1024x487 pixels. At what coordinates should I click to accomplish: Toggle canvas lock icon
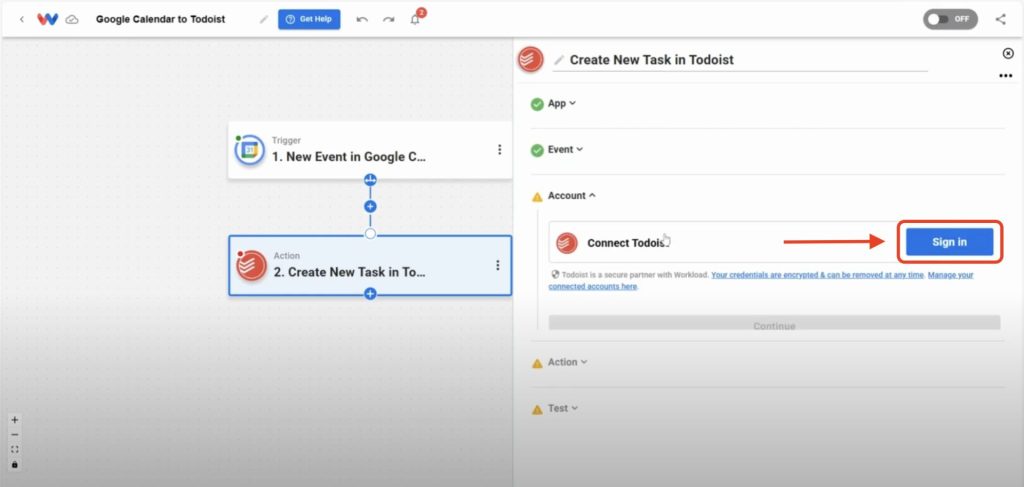15,465
